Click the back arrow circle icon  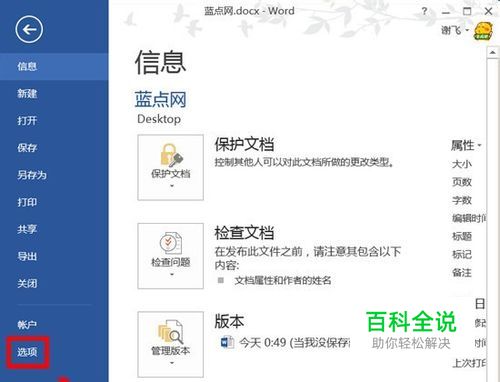tap(29, 29)
